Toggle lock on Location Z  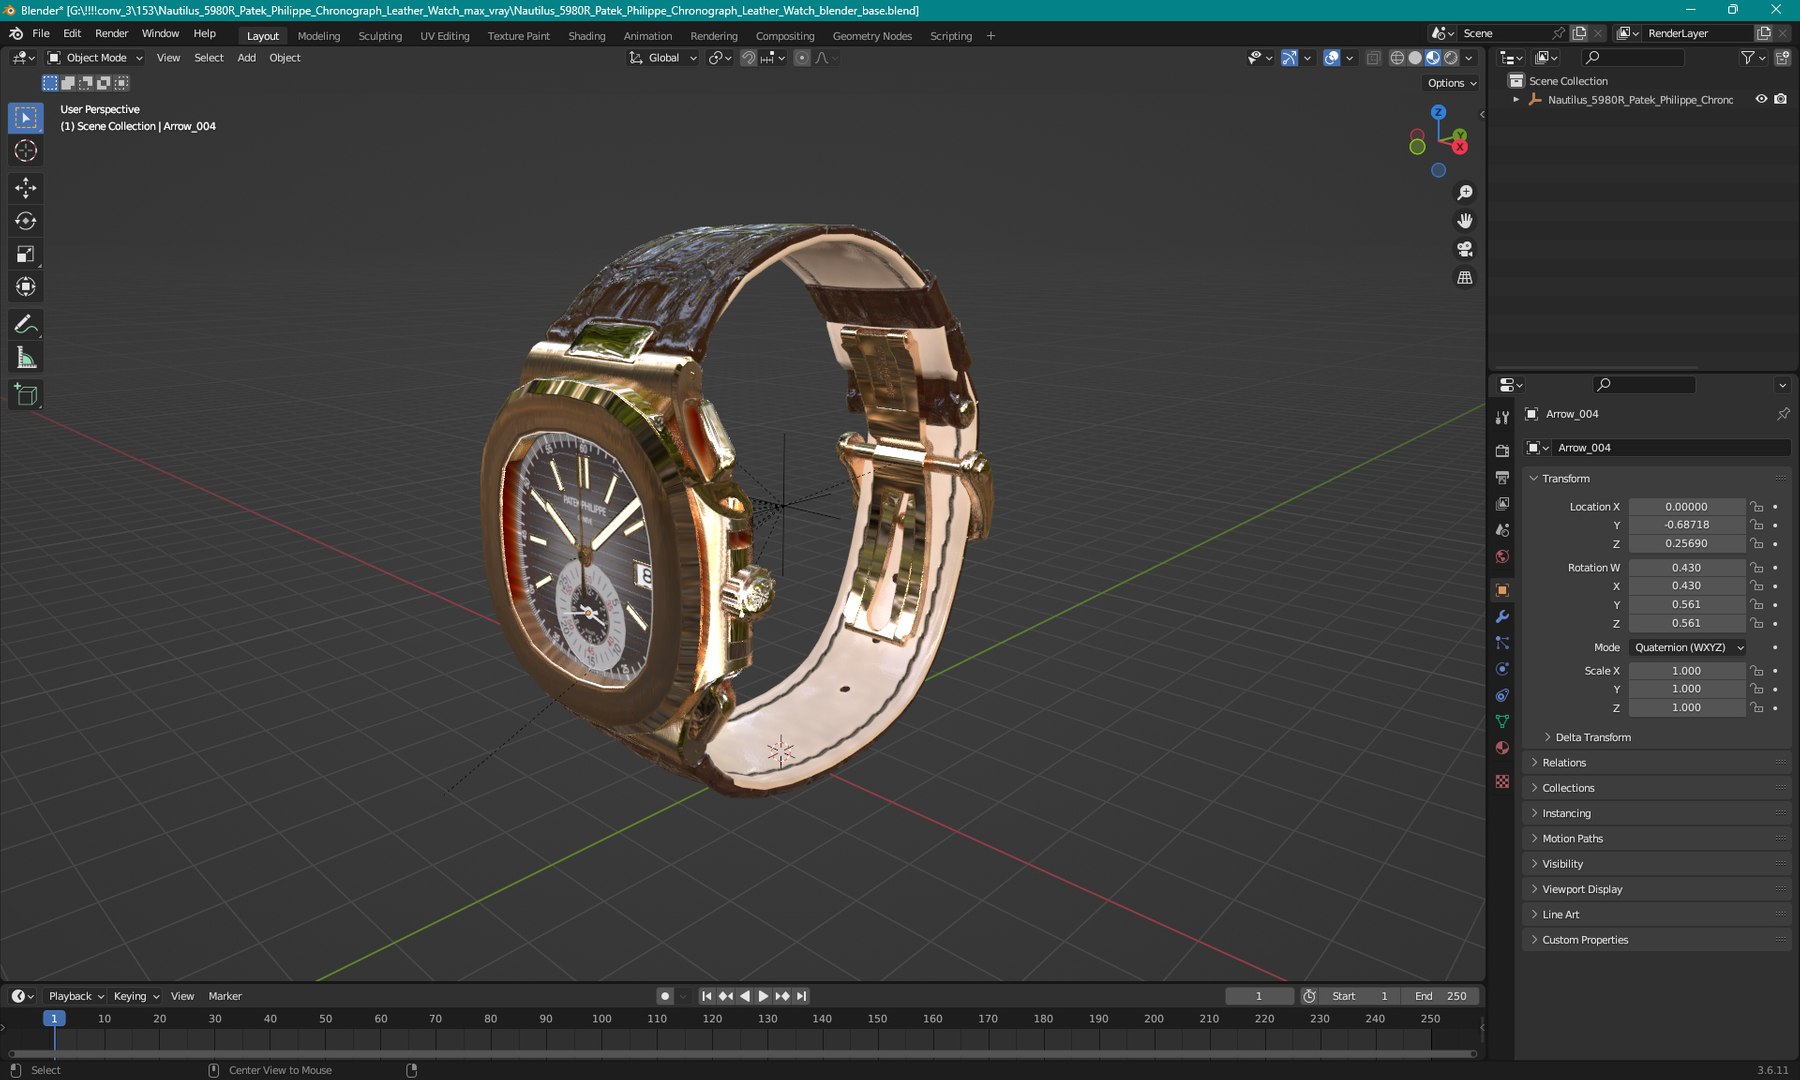[x=1757, y=544]
